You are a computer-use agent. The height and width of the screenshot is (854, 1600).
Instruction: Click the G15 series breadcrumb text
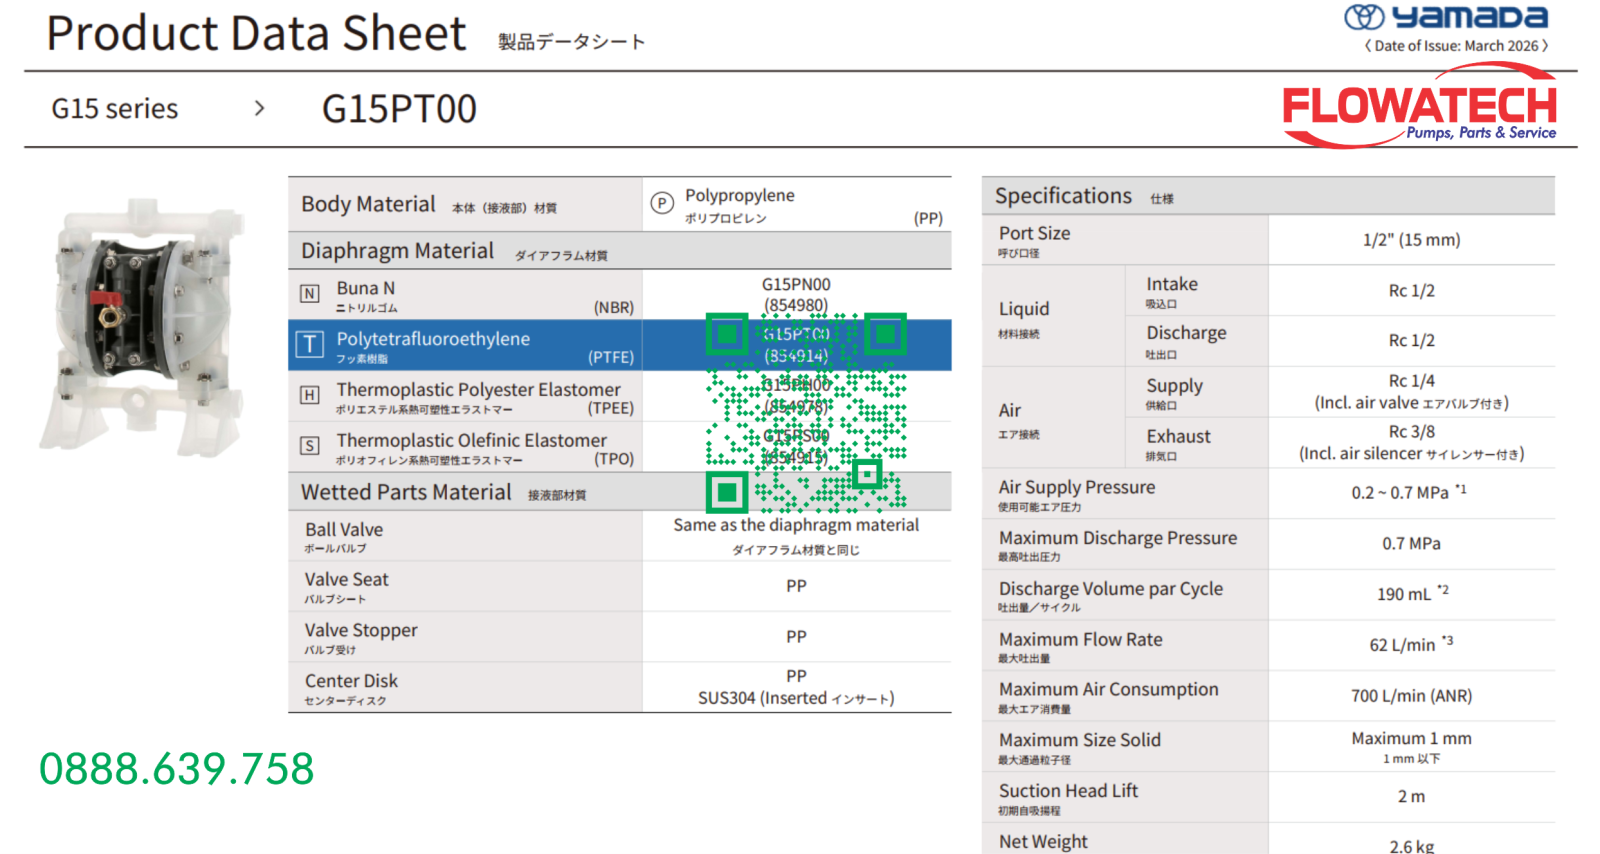coord(115,108)
